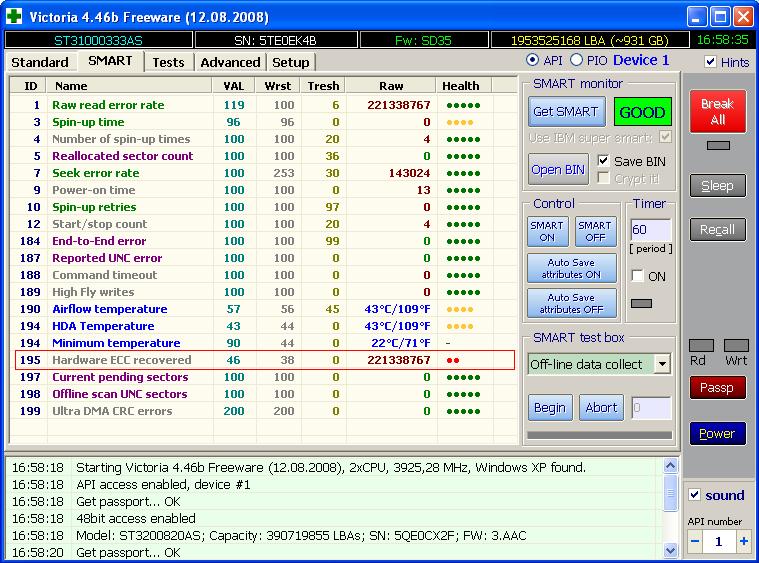This screenshot has height=563, width=759.
Task: Click the input field beside Abort button
Action: coord(651,408)
